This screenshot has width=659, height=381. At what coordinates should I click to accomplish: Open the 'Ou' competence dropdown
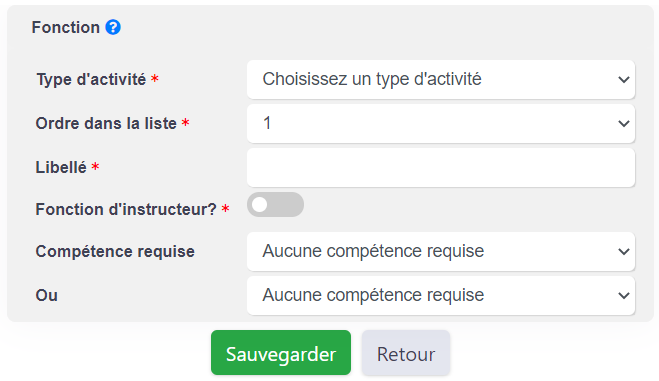tap(440, 295)
